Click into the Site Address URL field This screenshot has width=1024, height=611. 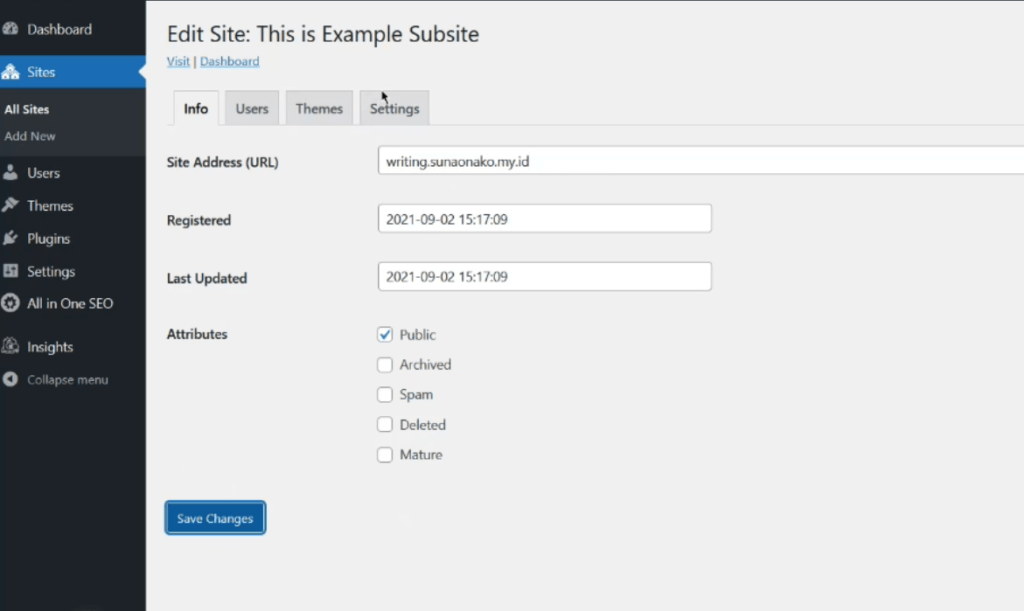700,160
